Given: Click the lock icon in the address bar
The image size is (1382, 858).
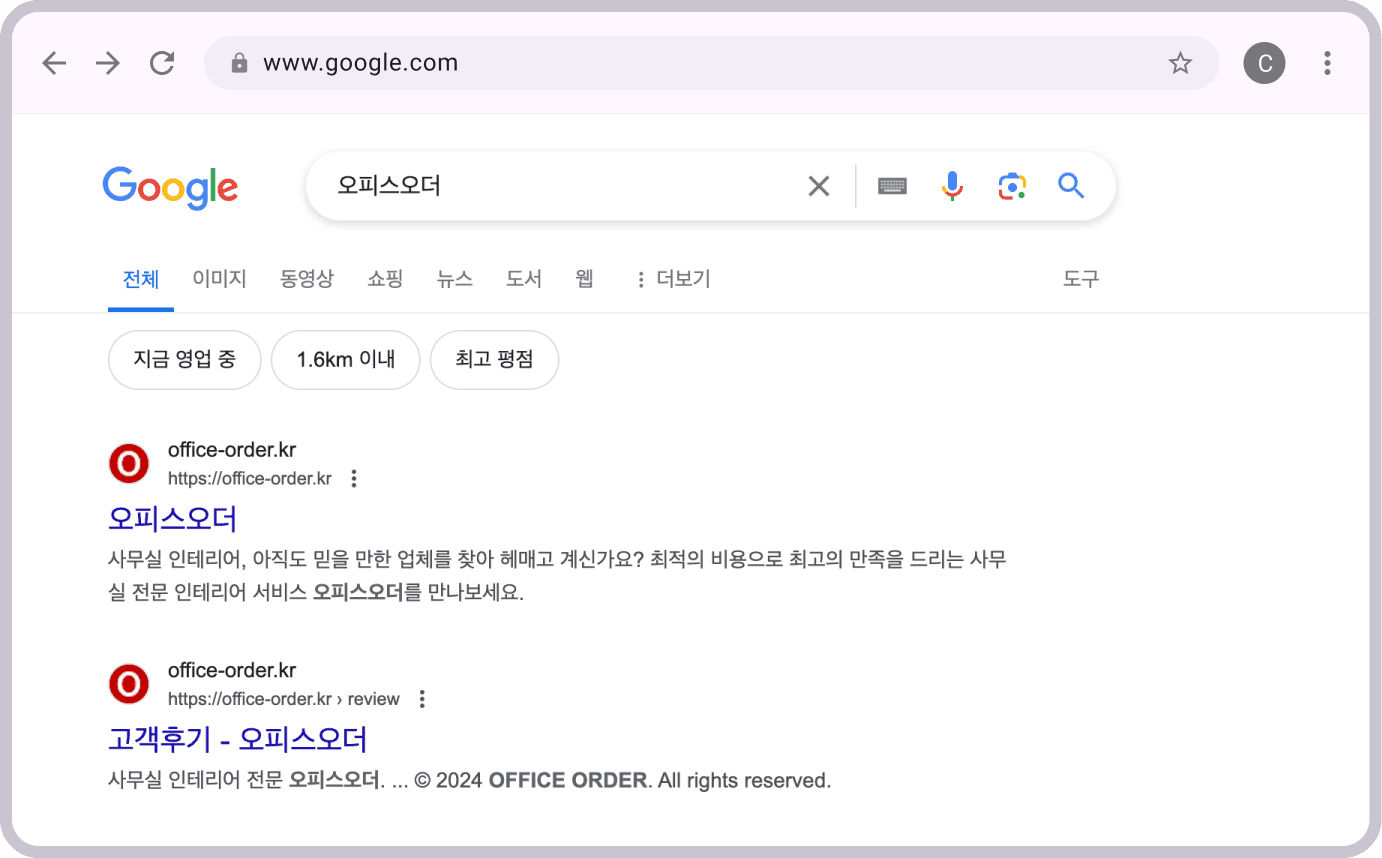Looking at the screenshot, I should pos(239,64).
